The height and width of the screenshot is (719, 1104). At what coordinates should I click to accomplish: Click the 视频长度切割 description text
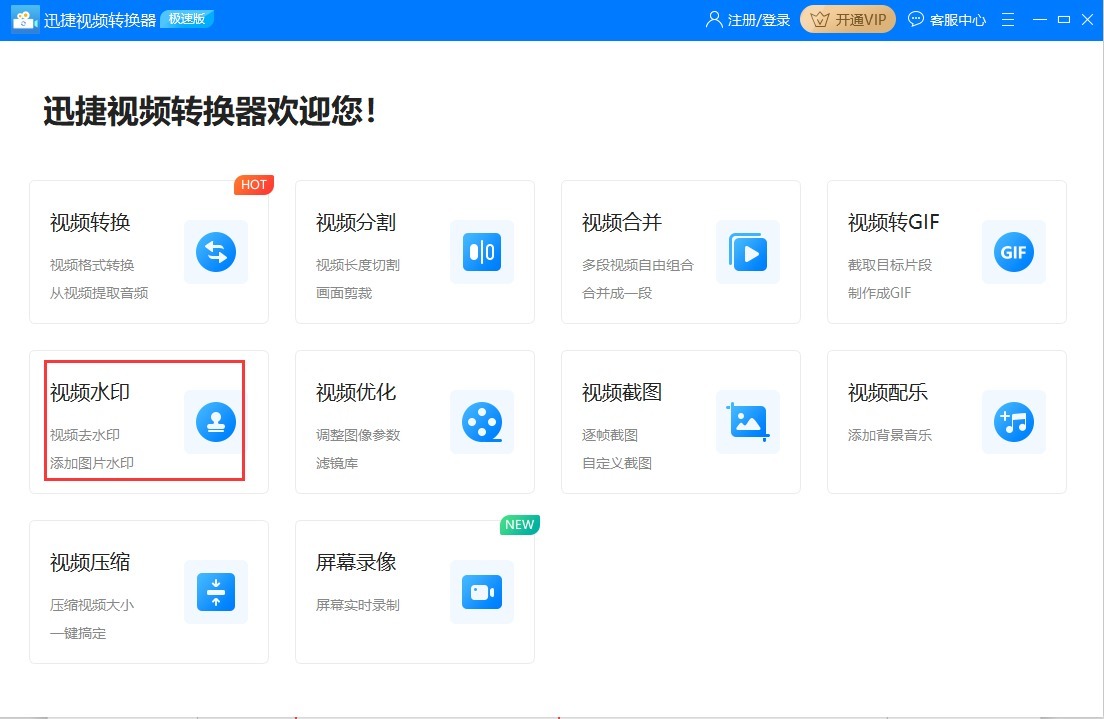coord(358,265)
